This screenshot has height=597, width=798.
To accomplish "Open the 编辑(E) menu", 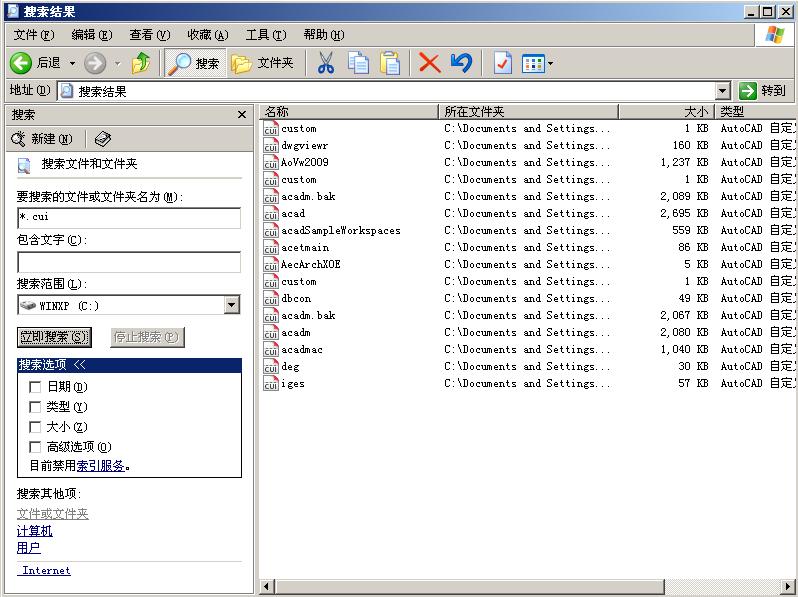I will point(92,35).
